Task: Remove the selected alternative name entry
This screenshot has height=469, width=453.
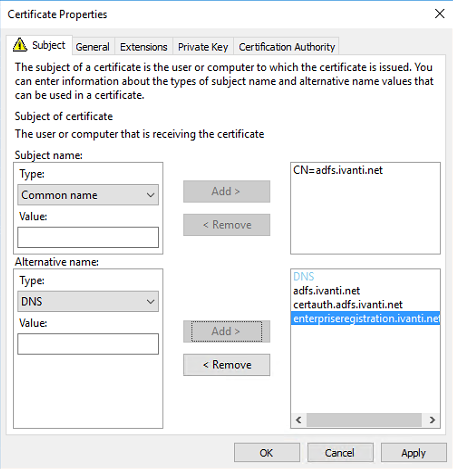Action: pos(227,365)
